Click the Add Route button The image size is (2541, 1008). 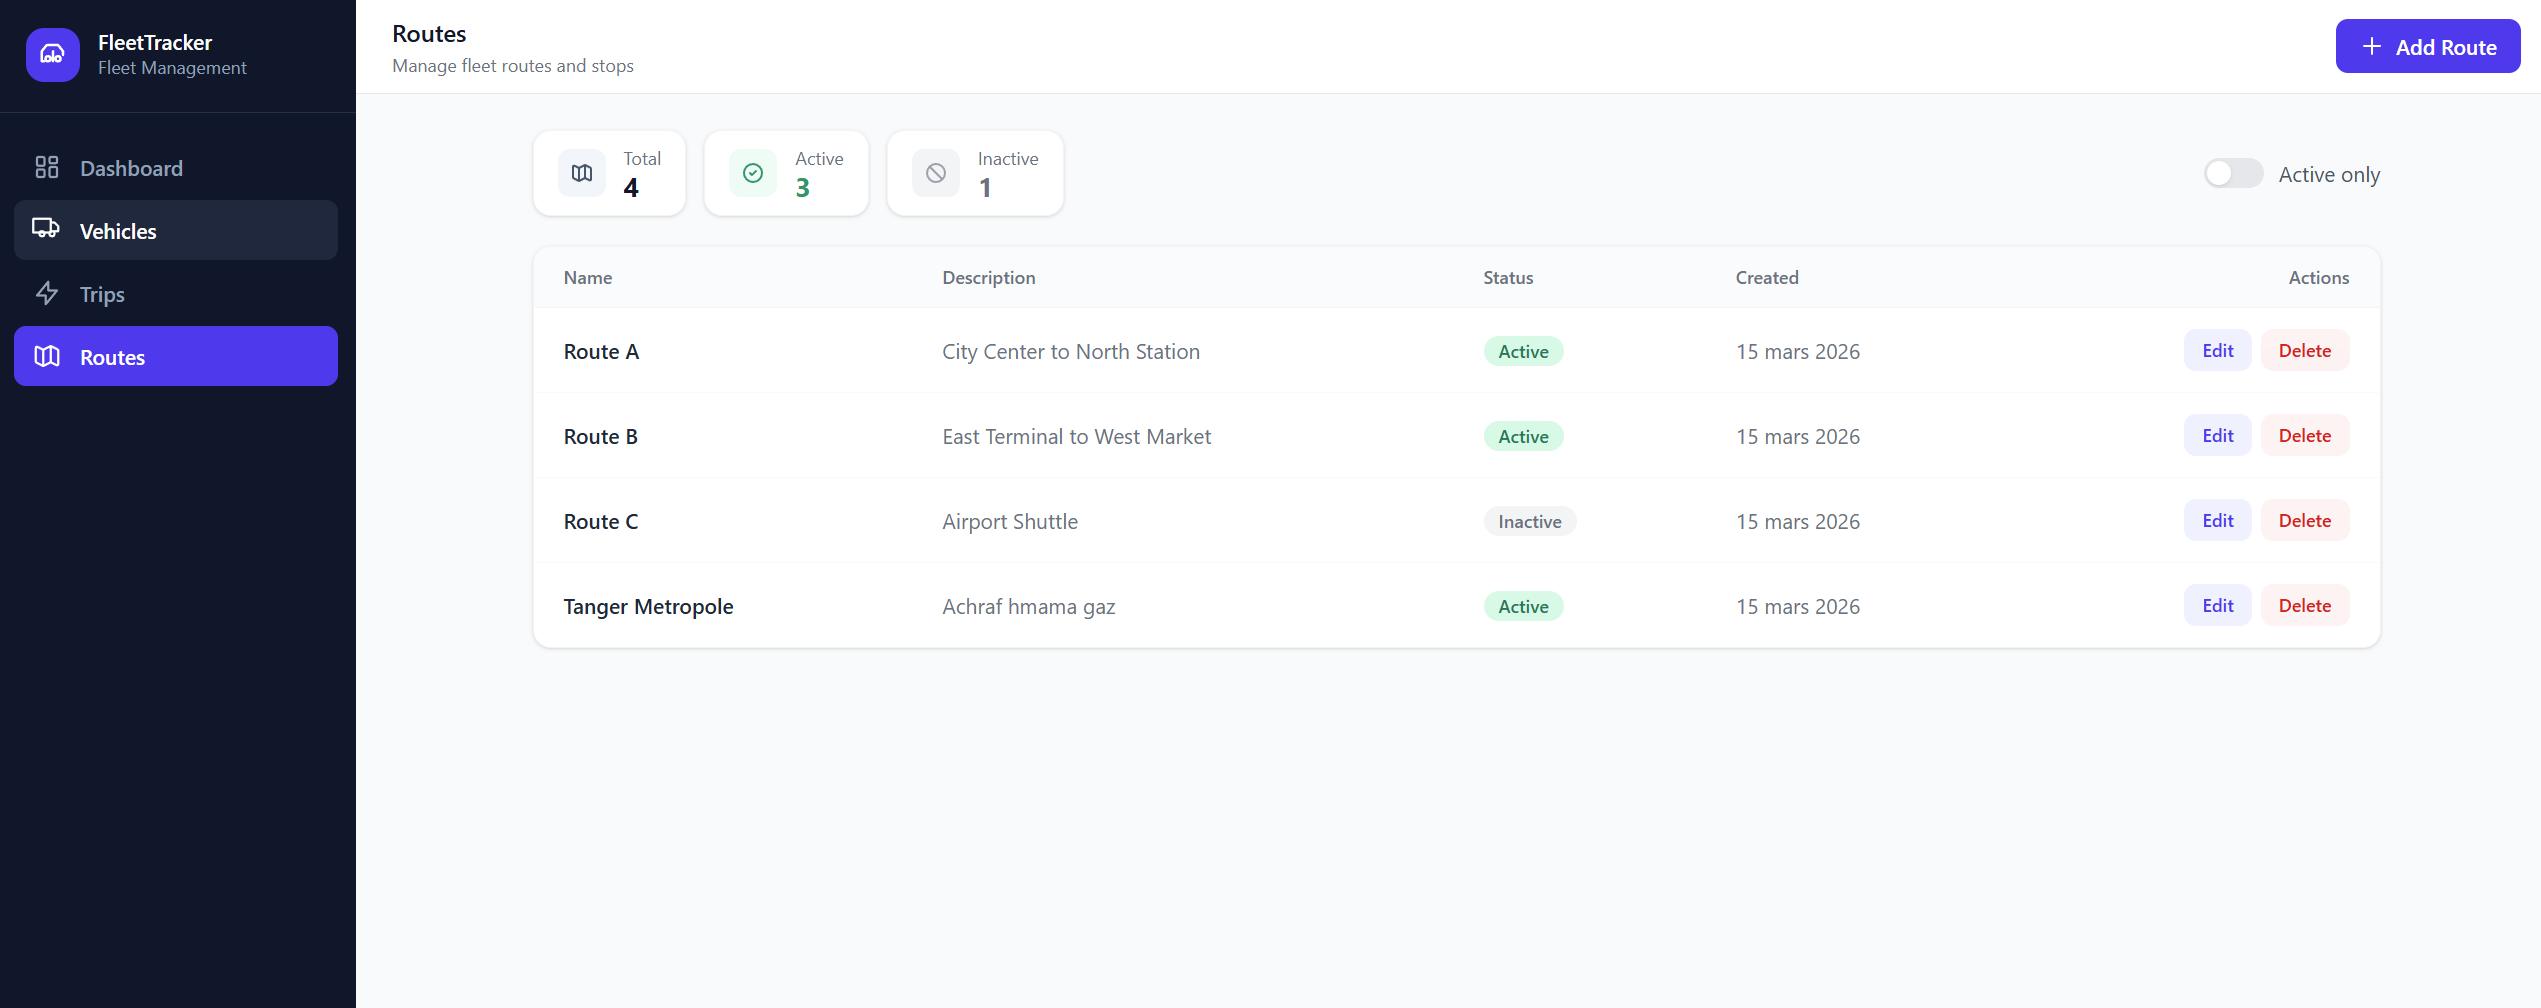pos(2428,46)
